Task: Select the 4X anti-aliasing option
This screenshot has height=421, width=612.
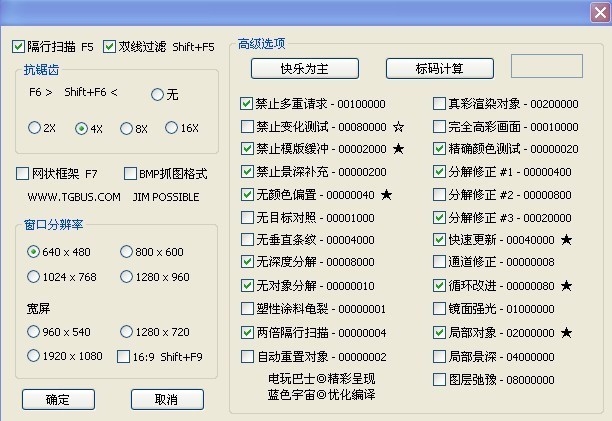Action: pyautogui.click(x=81, y=128)
